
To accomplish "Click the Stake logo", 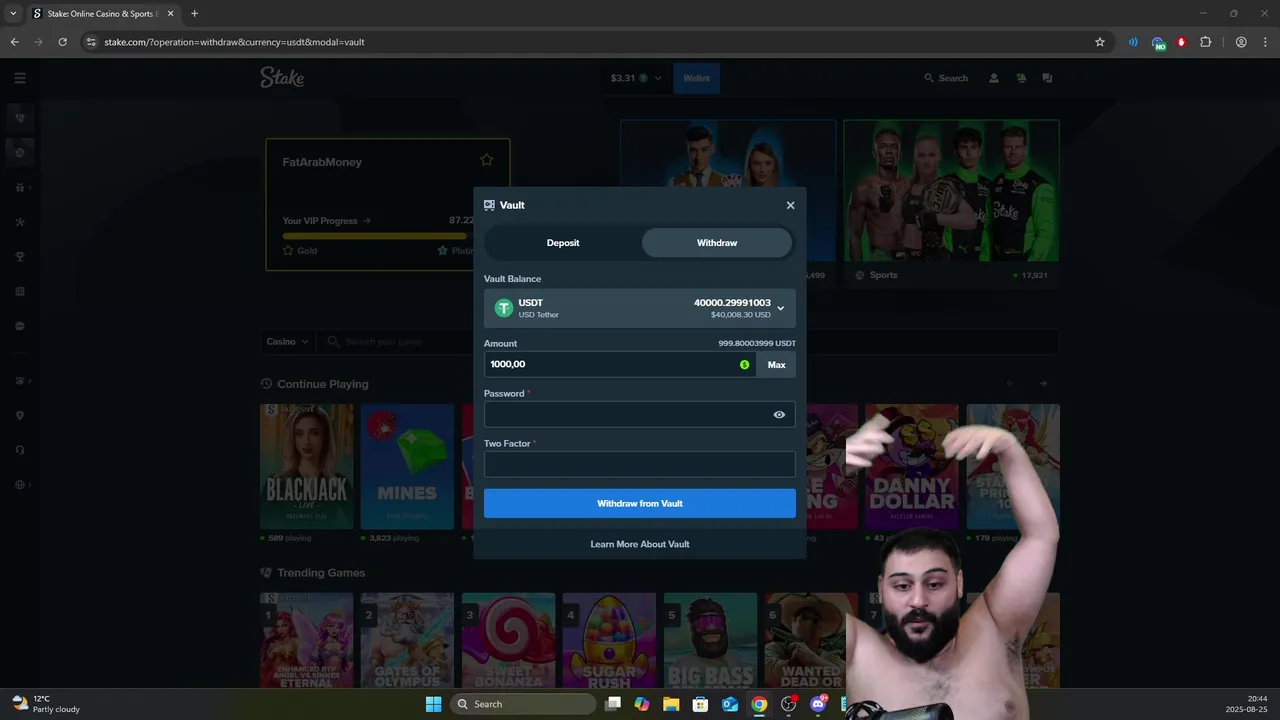I will pos(282,77).
